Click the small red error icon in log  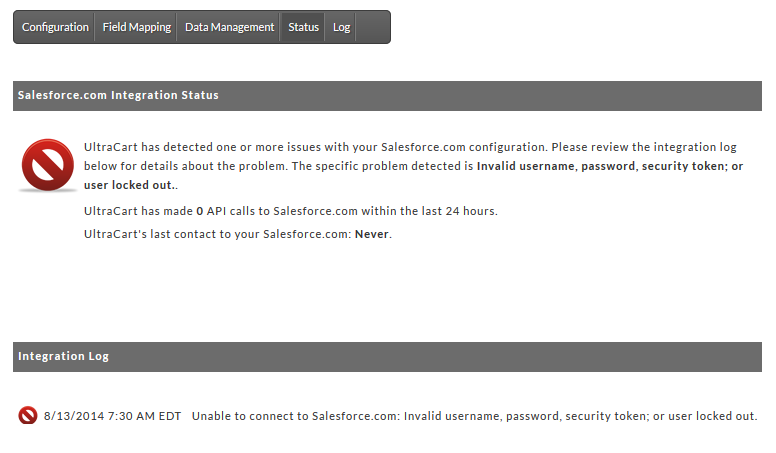point(28,415)
